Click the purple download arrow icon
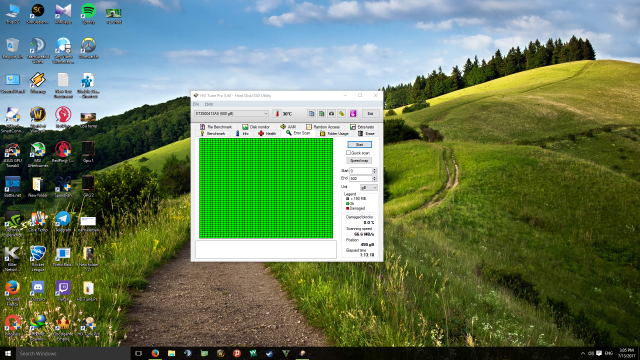Image resolution: width=640 pixels, height=360 pixels. coord(353,113)
